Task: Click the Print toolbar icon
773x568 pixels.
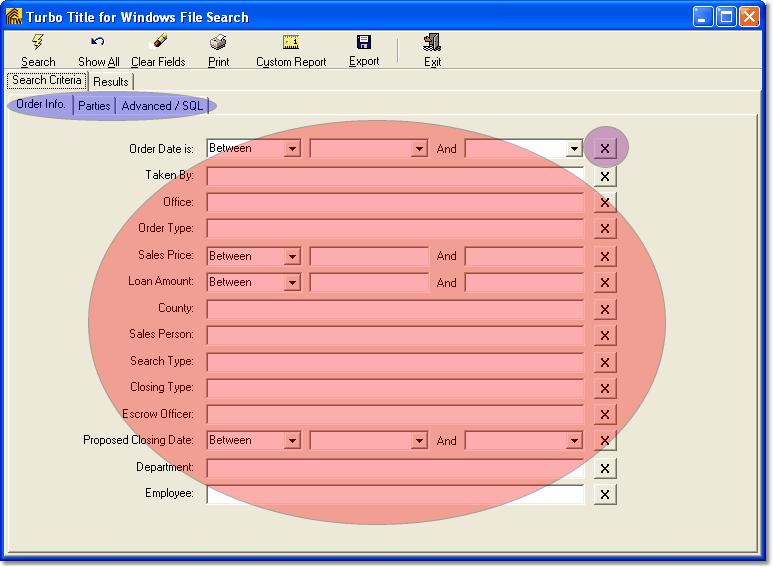Action: (218, 42)
